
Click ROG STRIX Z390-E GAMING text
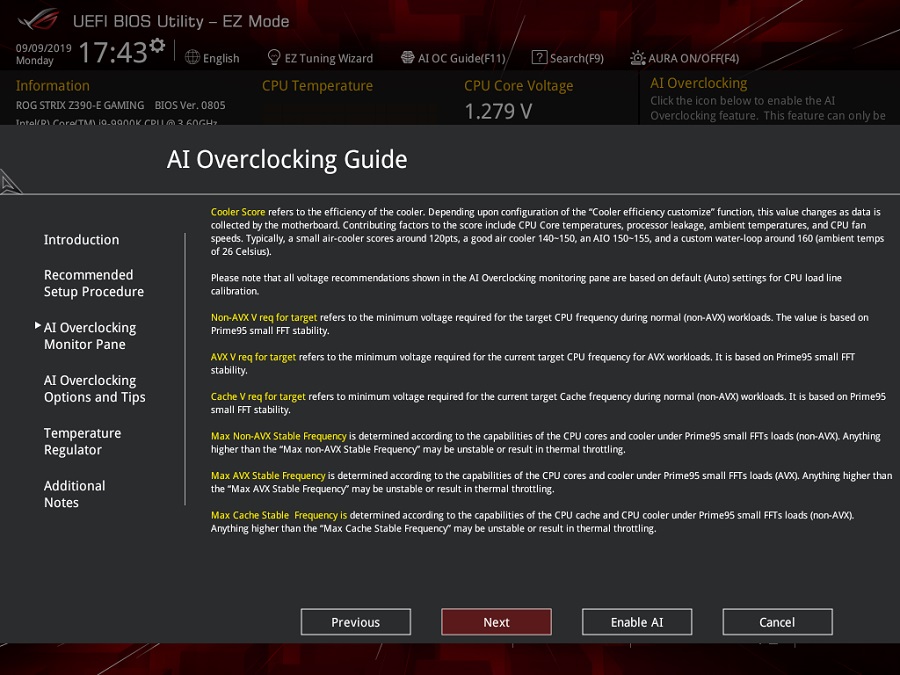(x=80, y=105)
